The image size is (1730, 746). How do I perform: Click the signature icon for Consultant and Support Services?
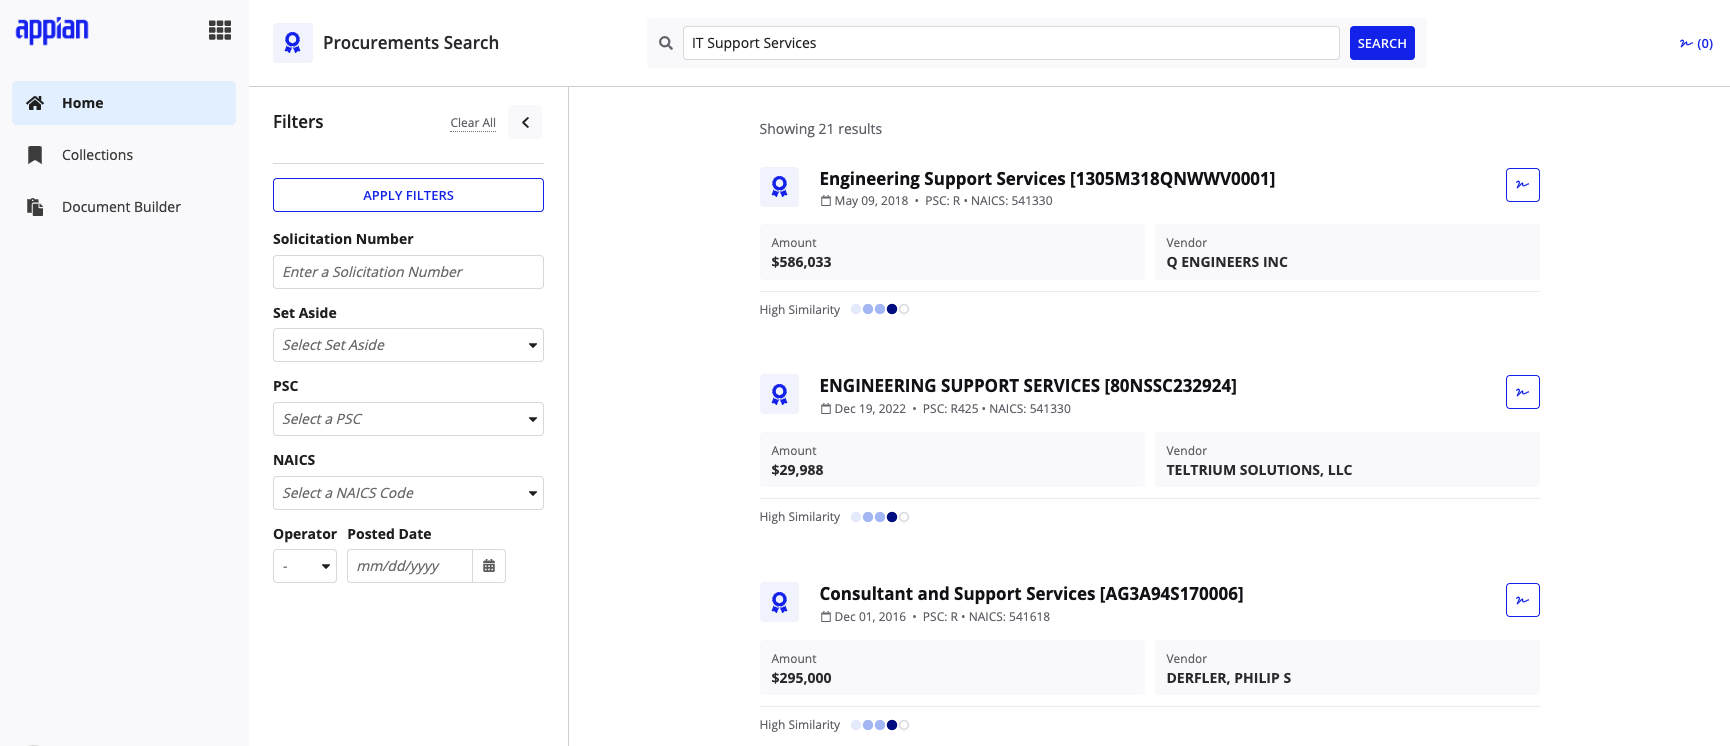pos(1523,600)
